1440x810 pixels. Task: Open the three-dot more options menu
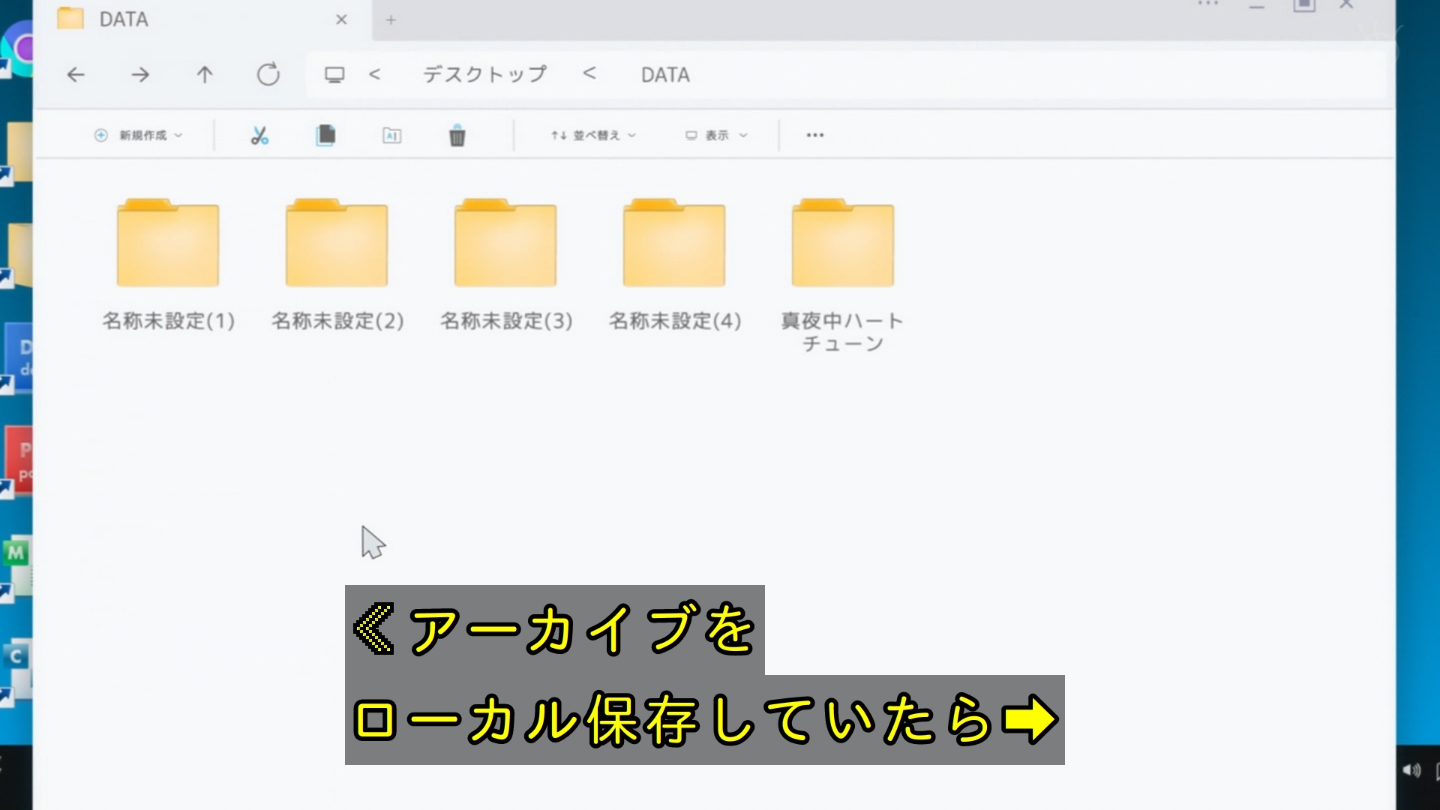[x=815, y=136]
